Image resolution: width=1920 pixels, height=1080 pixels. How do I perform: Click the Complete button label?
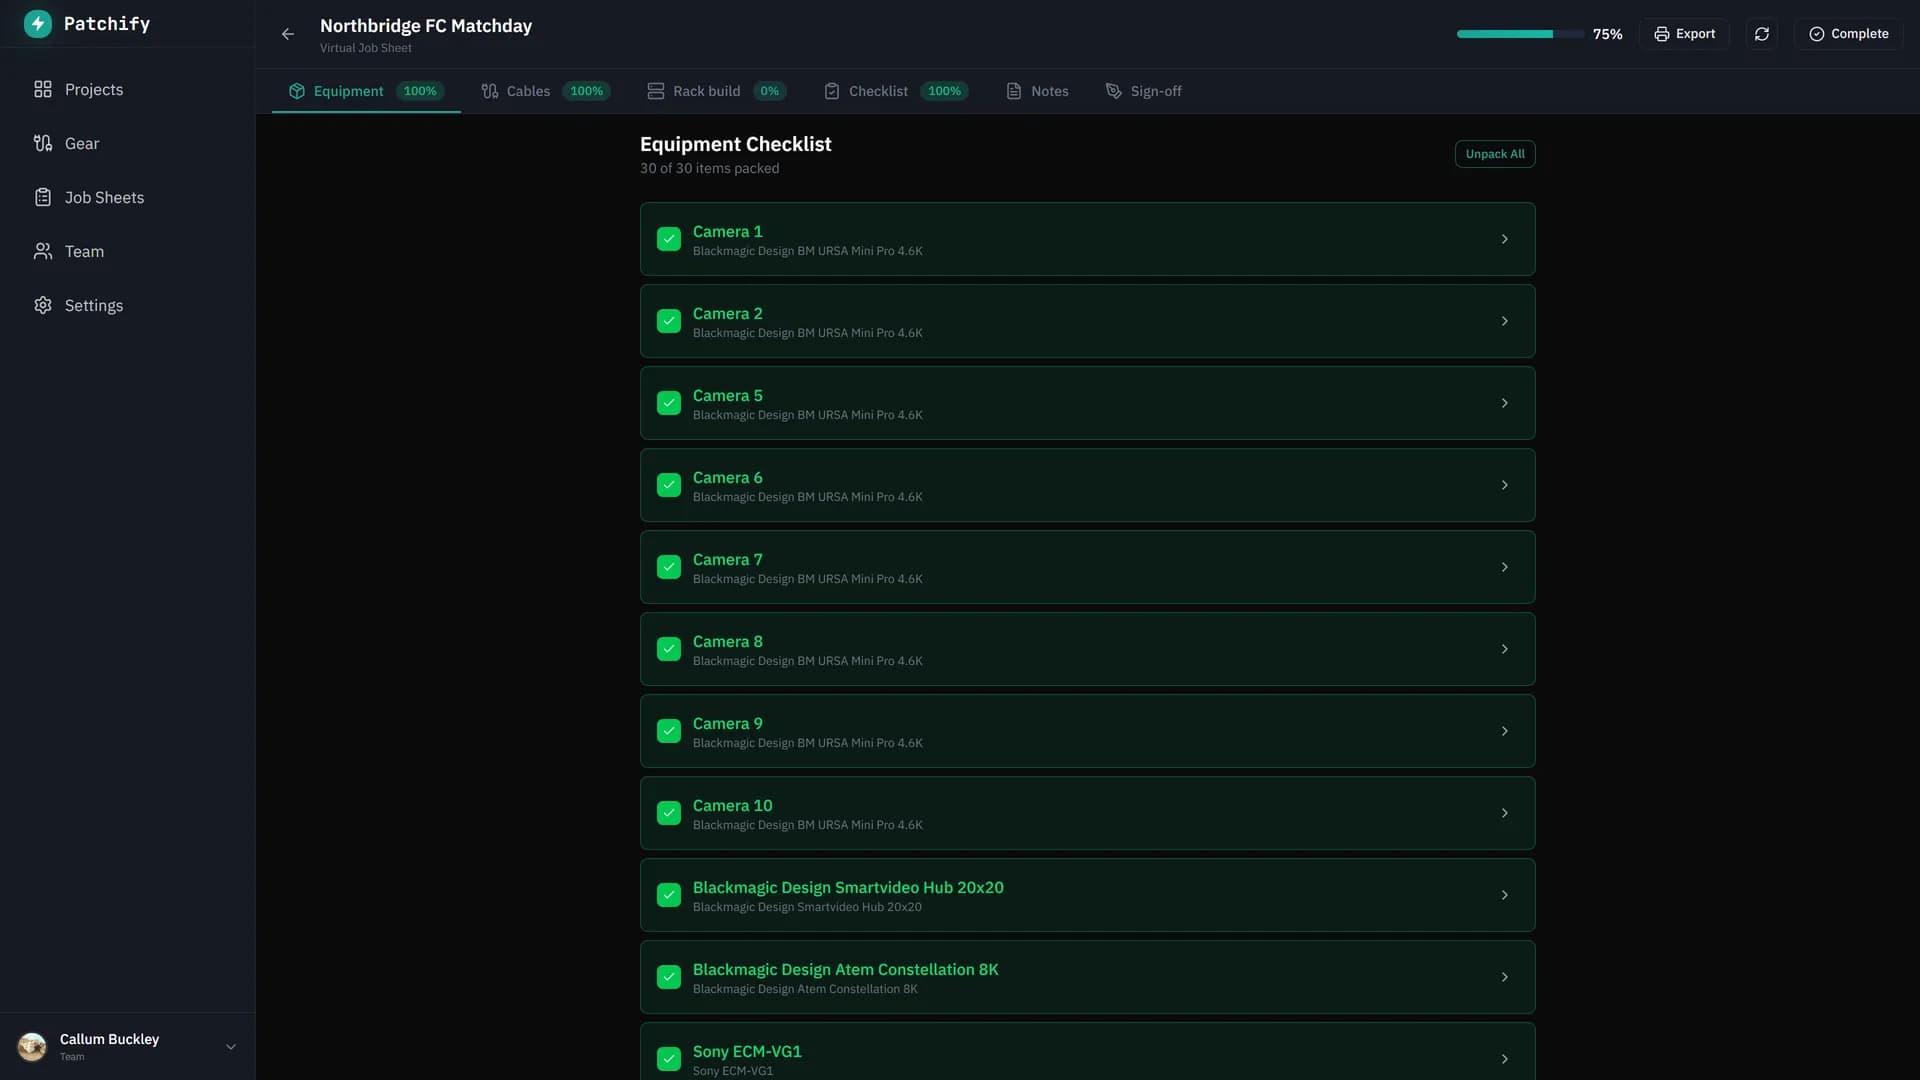[1859, 34]
